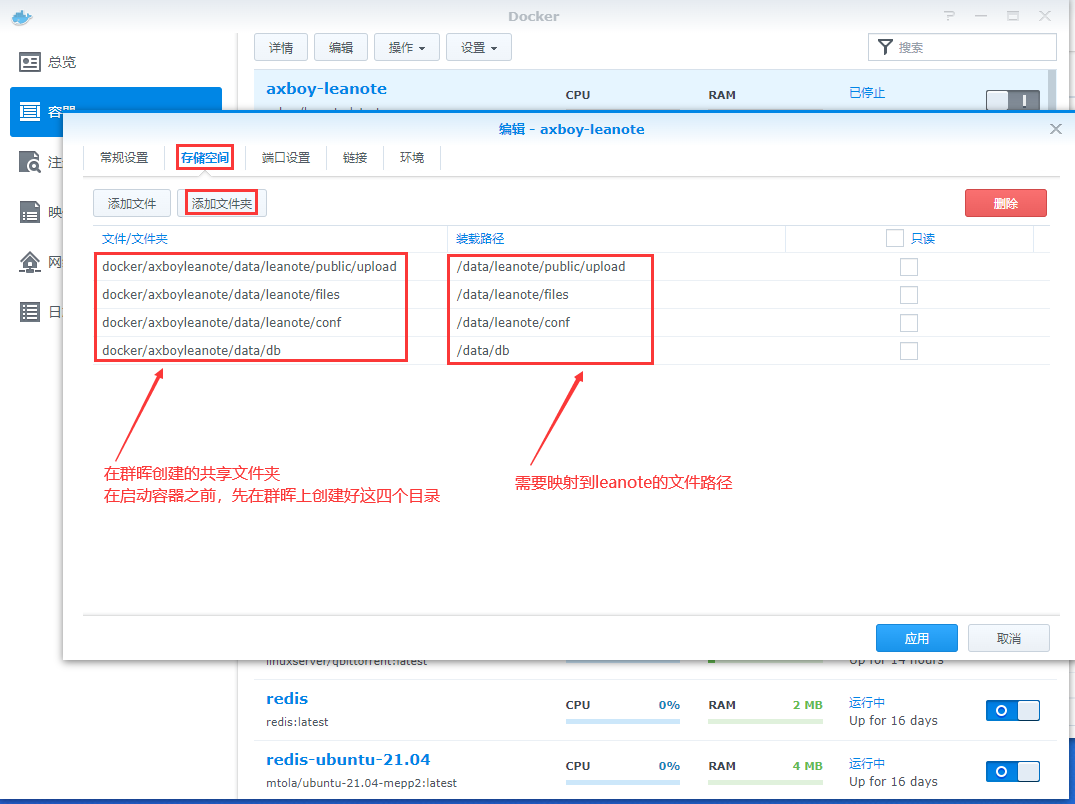Viewport: 1075px width, 804px height.
Task: Select the redis-ubuntu-21.04 container name
Action: [348, 759]
